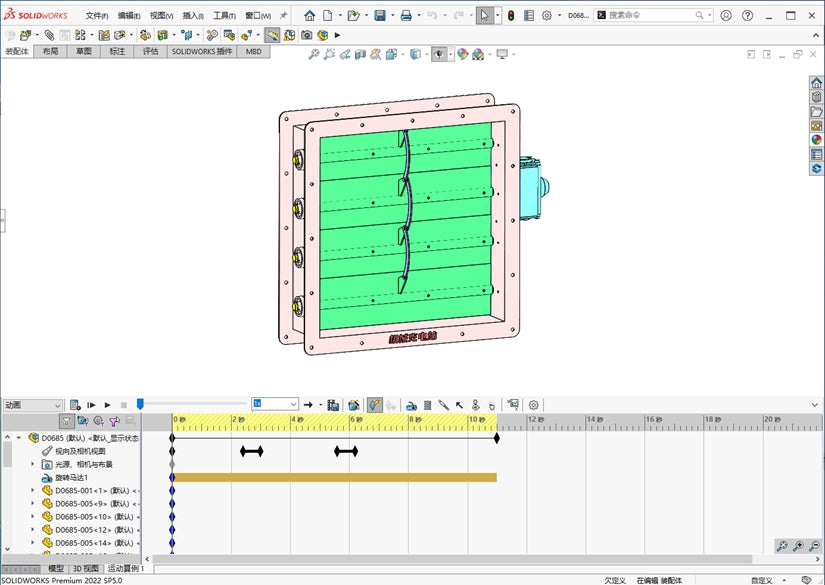Collapse the CommandManager ribbon chevron
Screen dimensions: 825x585
(816, 35)
